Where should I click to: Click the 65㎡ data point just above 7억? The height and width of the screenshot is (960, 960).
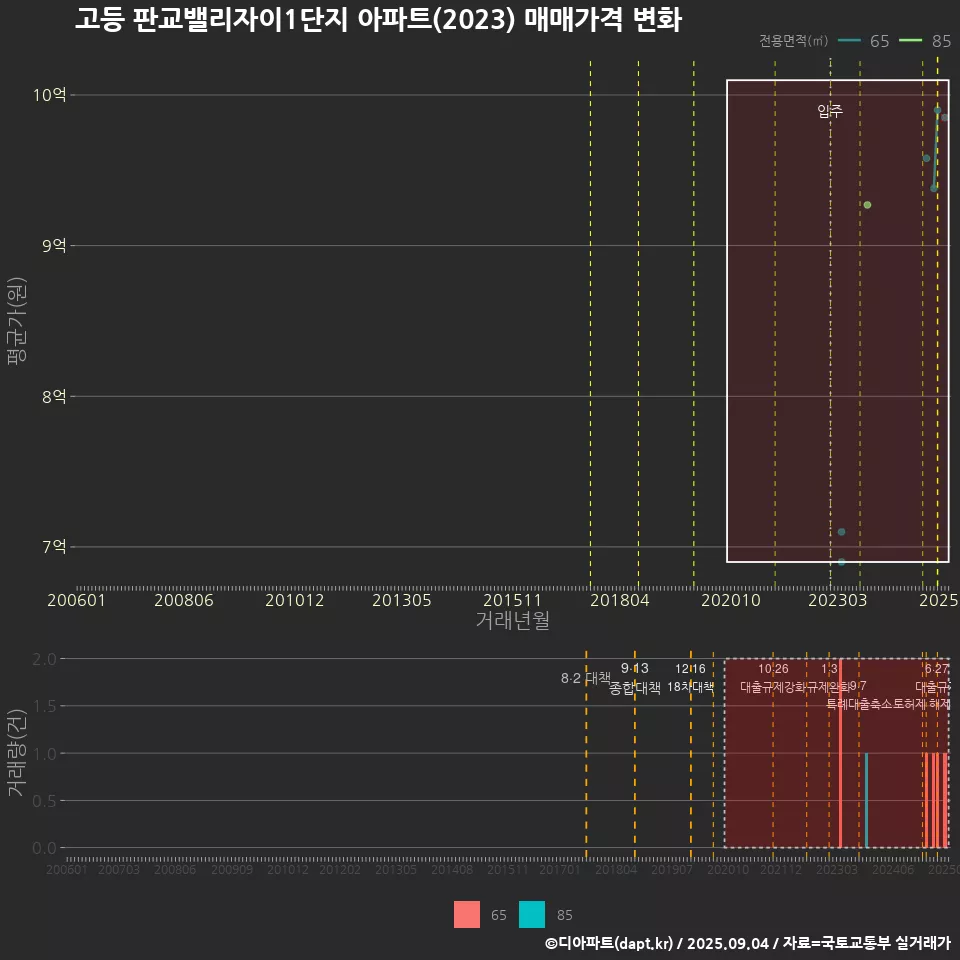841,531
